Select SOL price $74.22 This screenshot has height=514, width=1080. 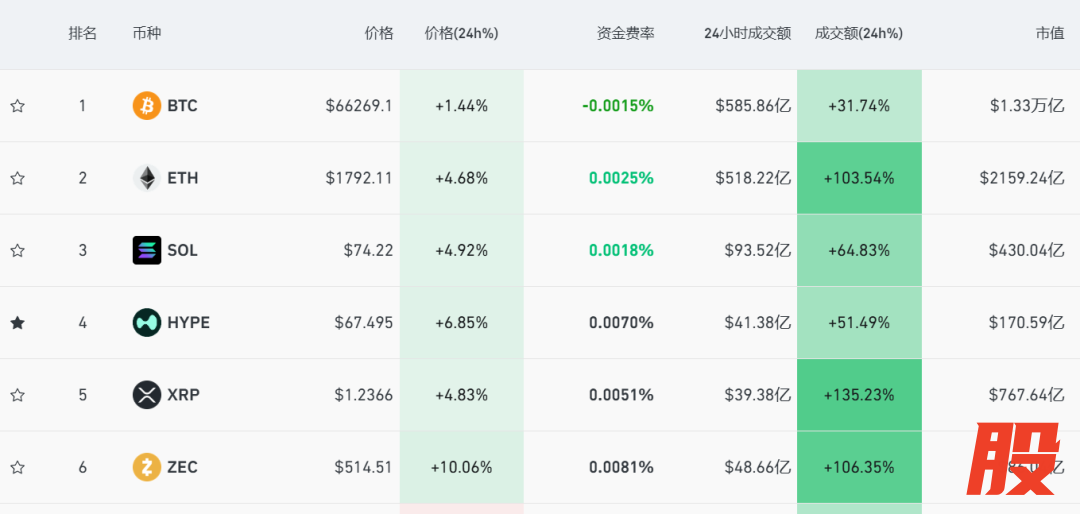(x=368, y=251)
